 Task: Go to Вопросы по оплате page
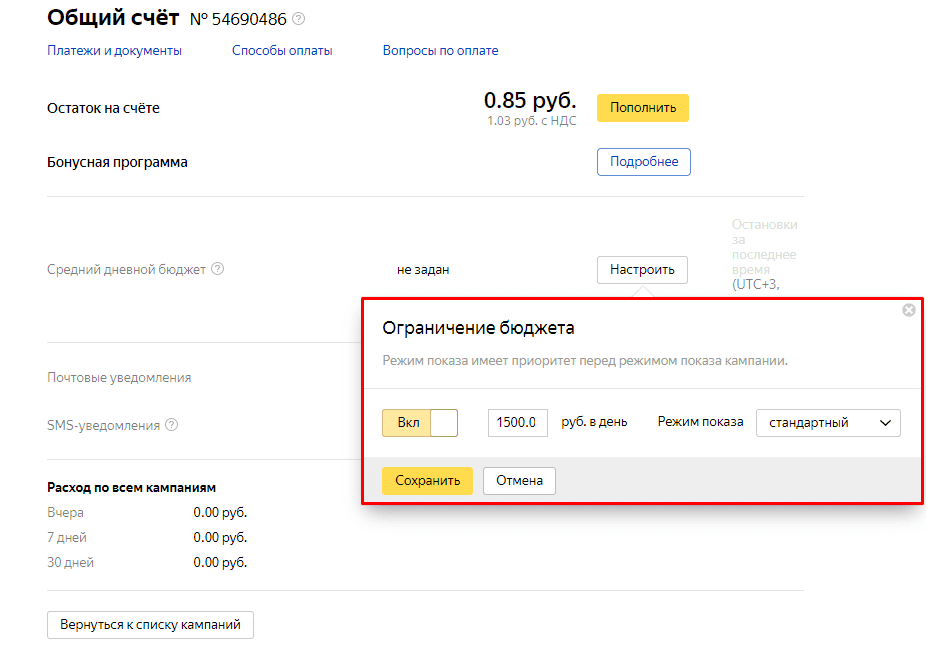(x=440, y=50)
